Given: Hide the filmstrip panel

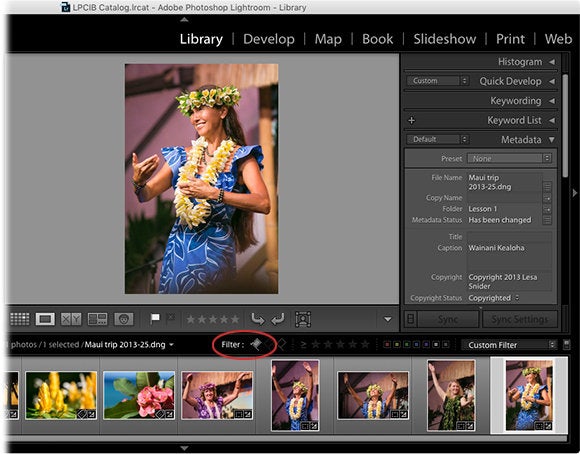Looking at the screenshot, I should pyautogui.click(x=184, y=448).
